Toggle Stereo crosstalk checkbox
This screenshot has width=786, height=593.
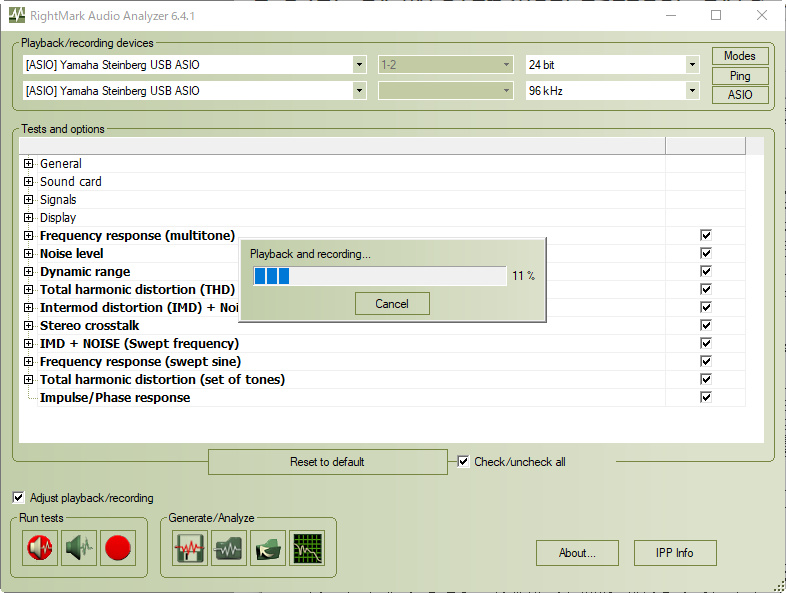[706, 325]
